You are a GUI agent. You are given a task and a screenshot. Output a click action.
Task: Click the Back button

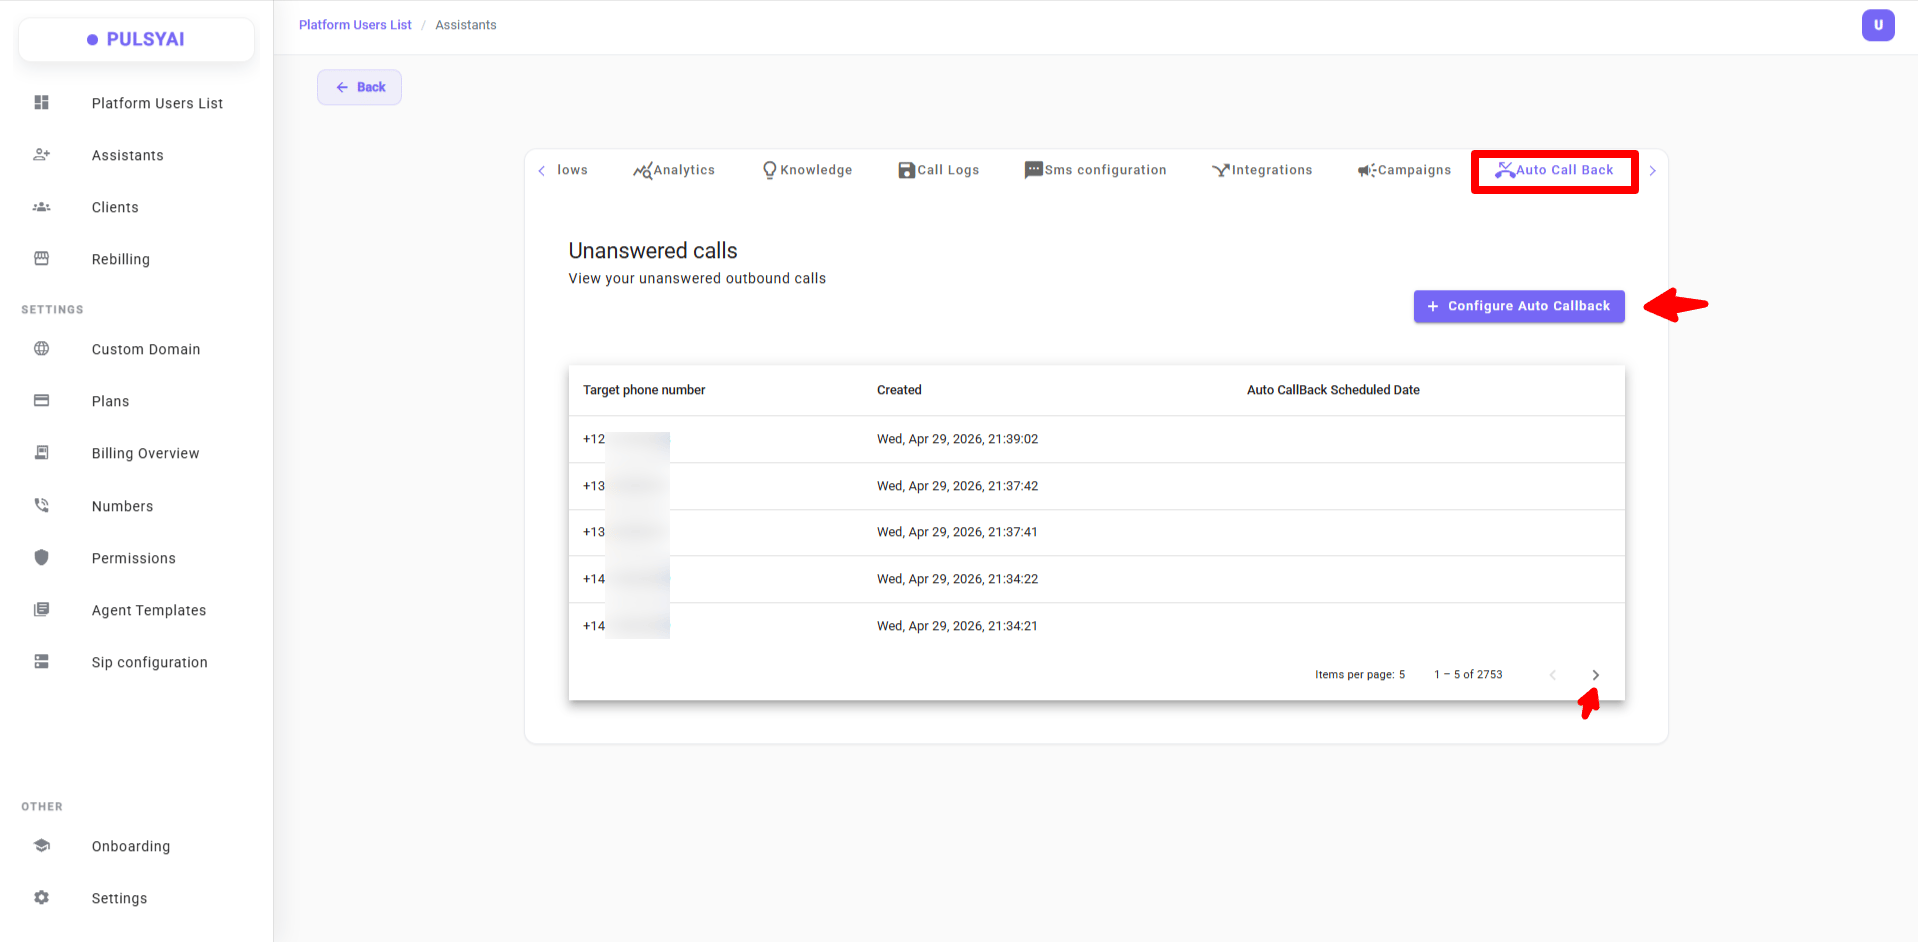(x=359, y=87)
